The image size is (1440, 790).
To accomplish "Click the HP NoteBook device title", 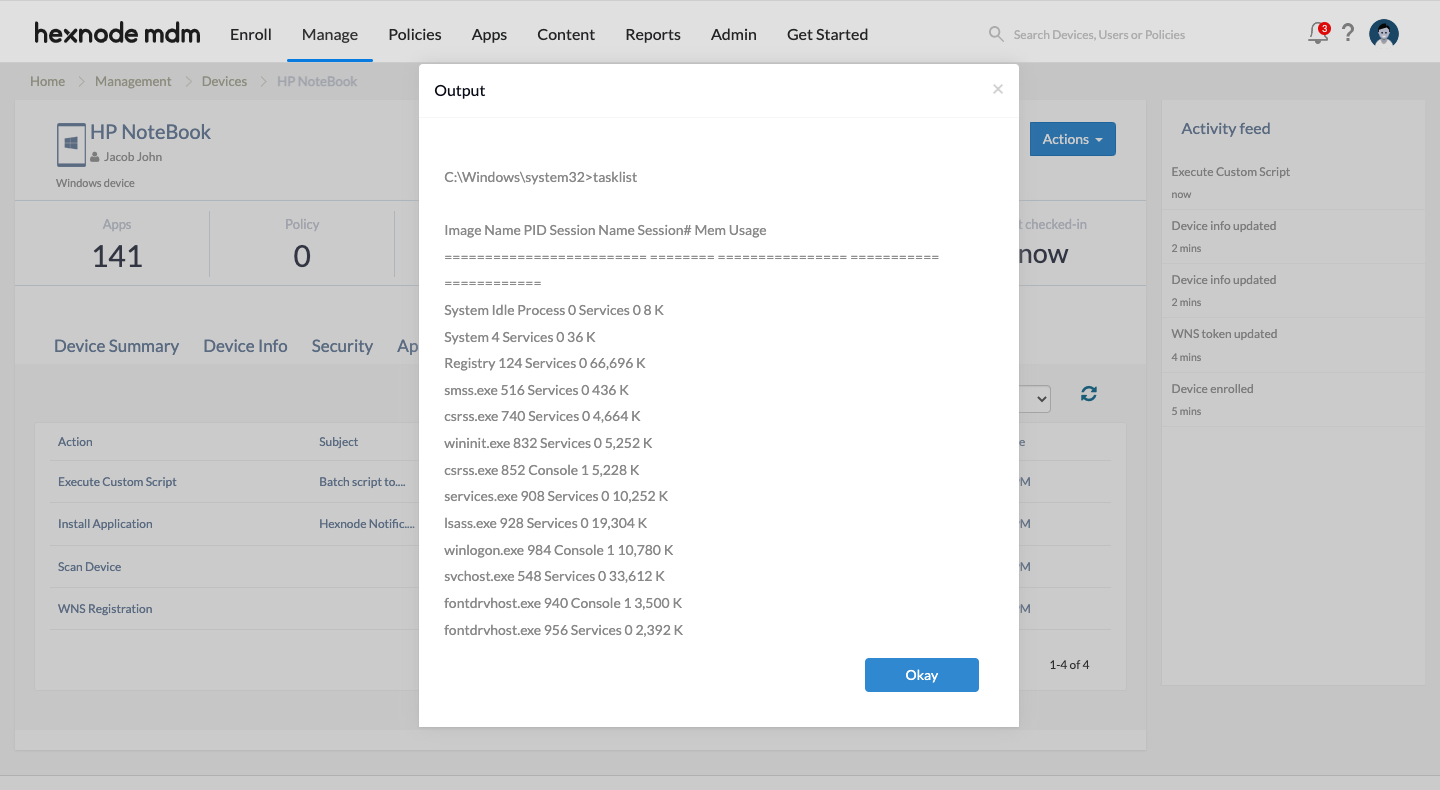I will click(x=150, y=132).
